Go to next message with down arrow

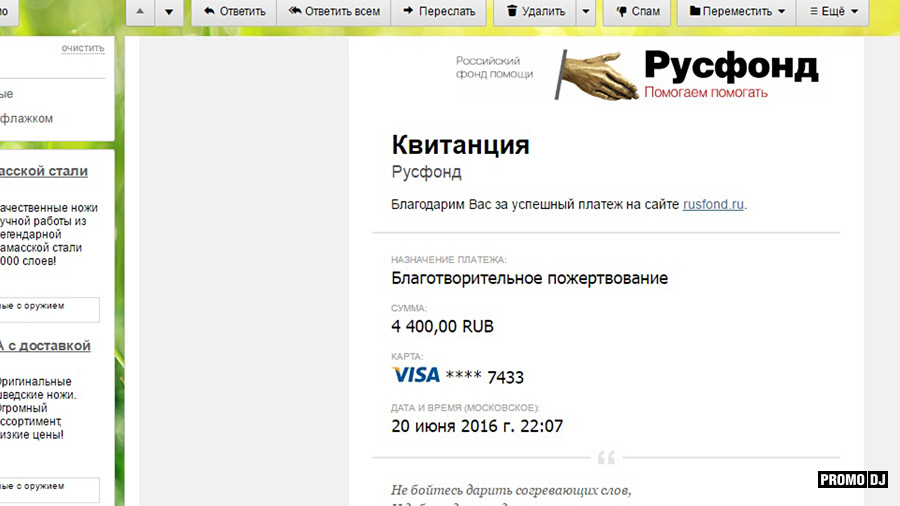(169, 11)
